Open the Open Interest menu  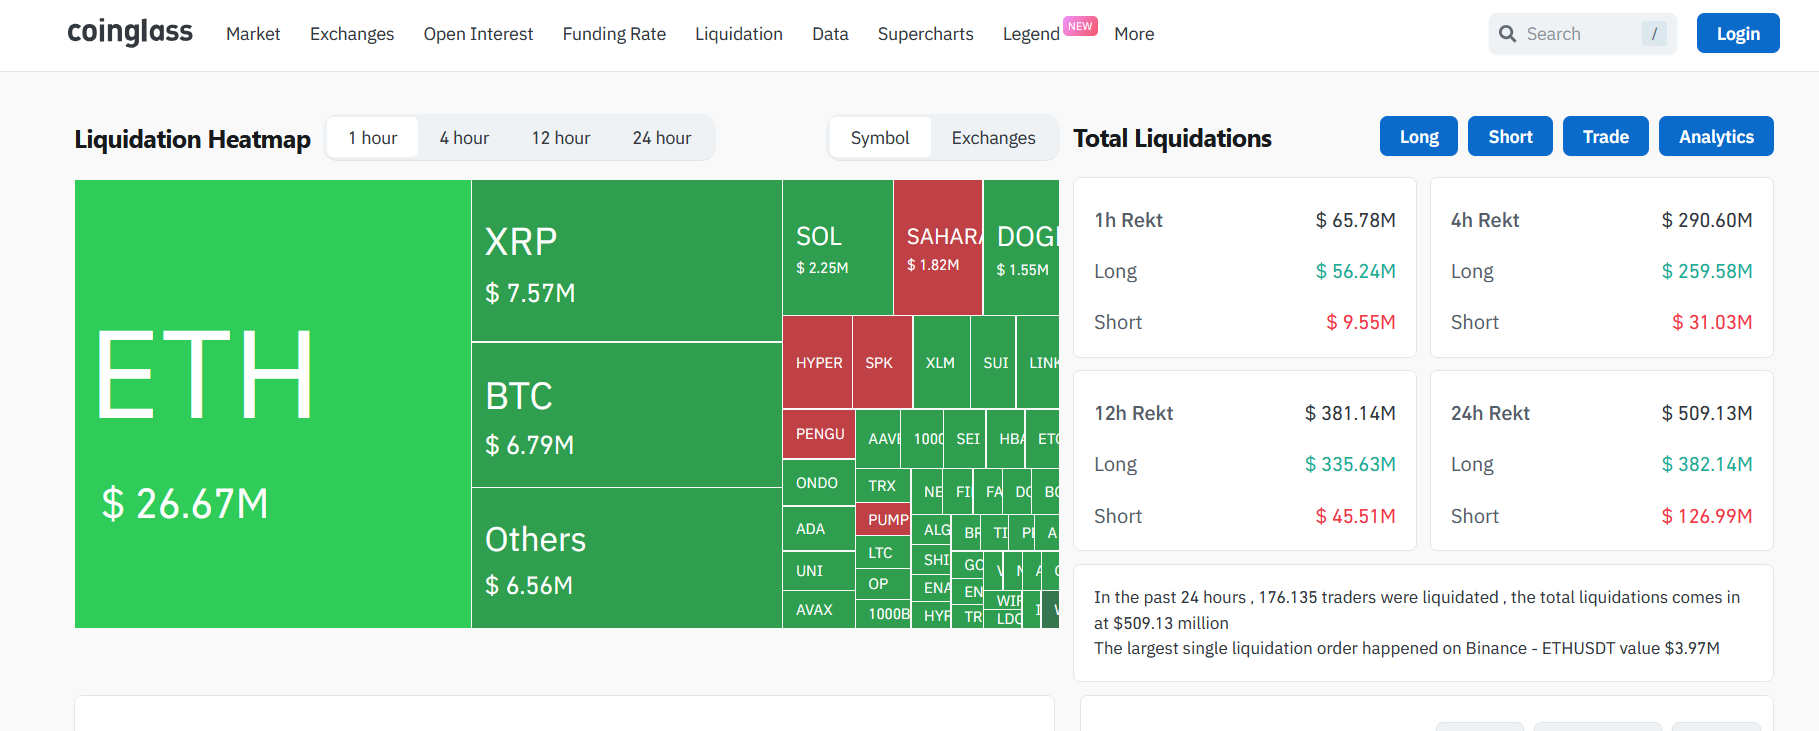pyautogui.click(x=478, y=34)
